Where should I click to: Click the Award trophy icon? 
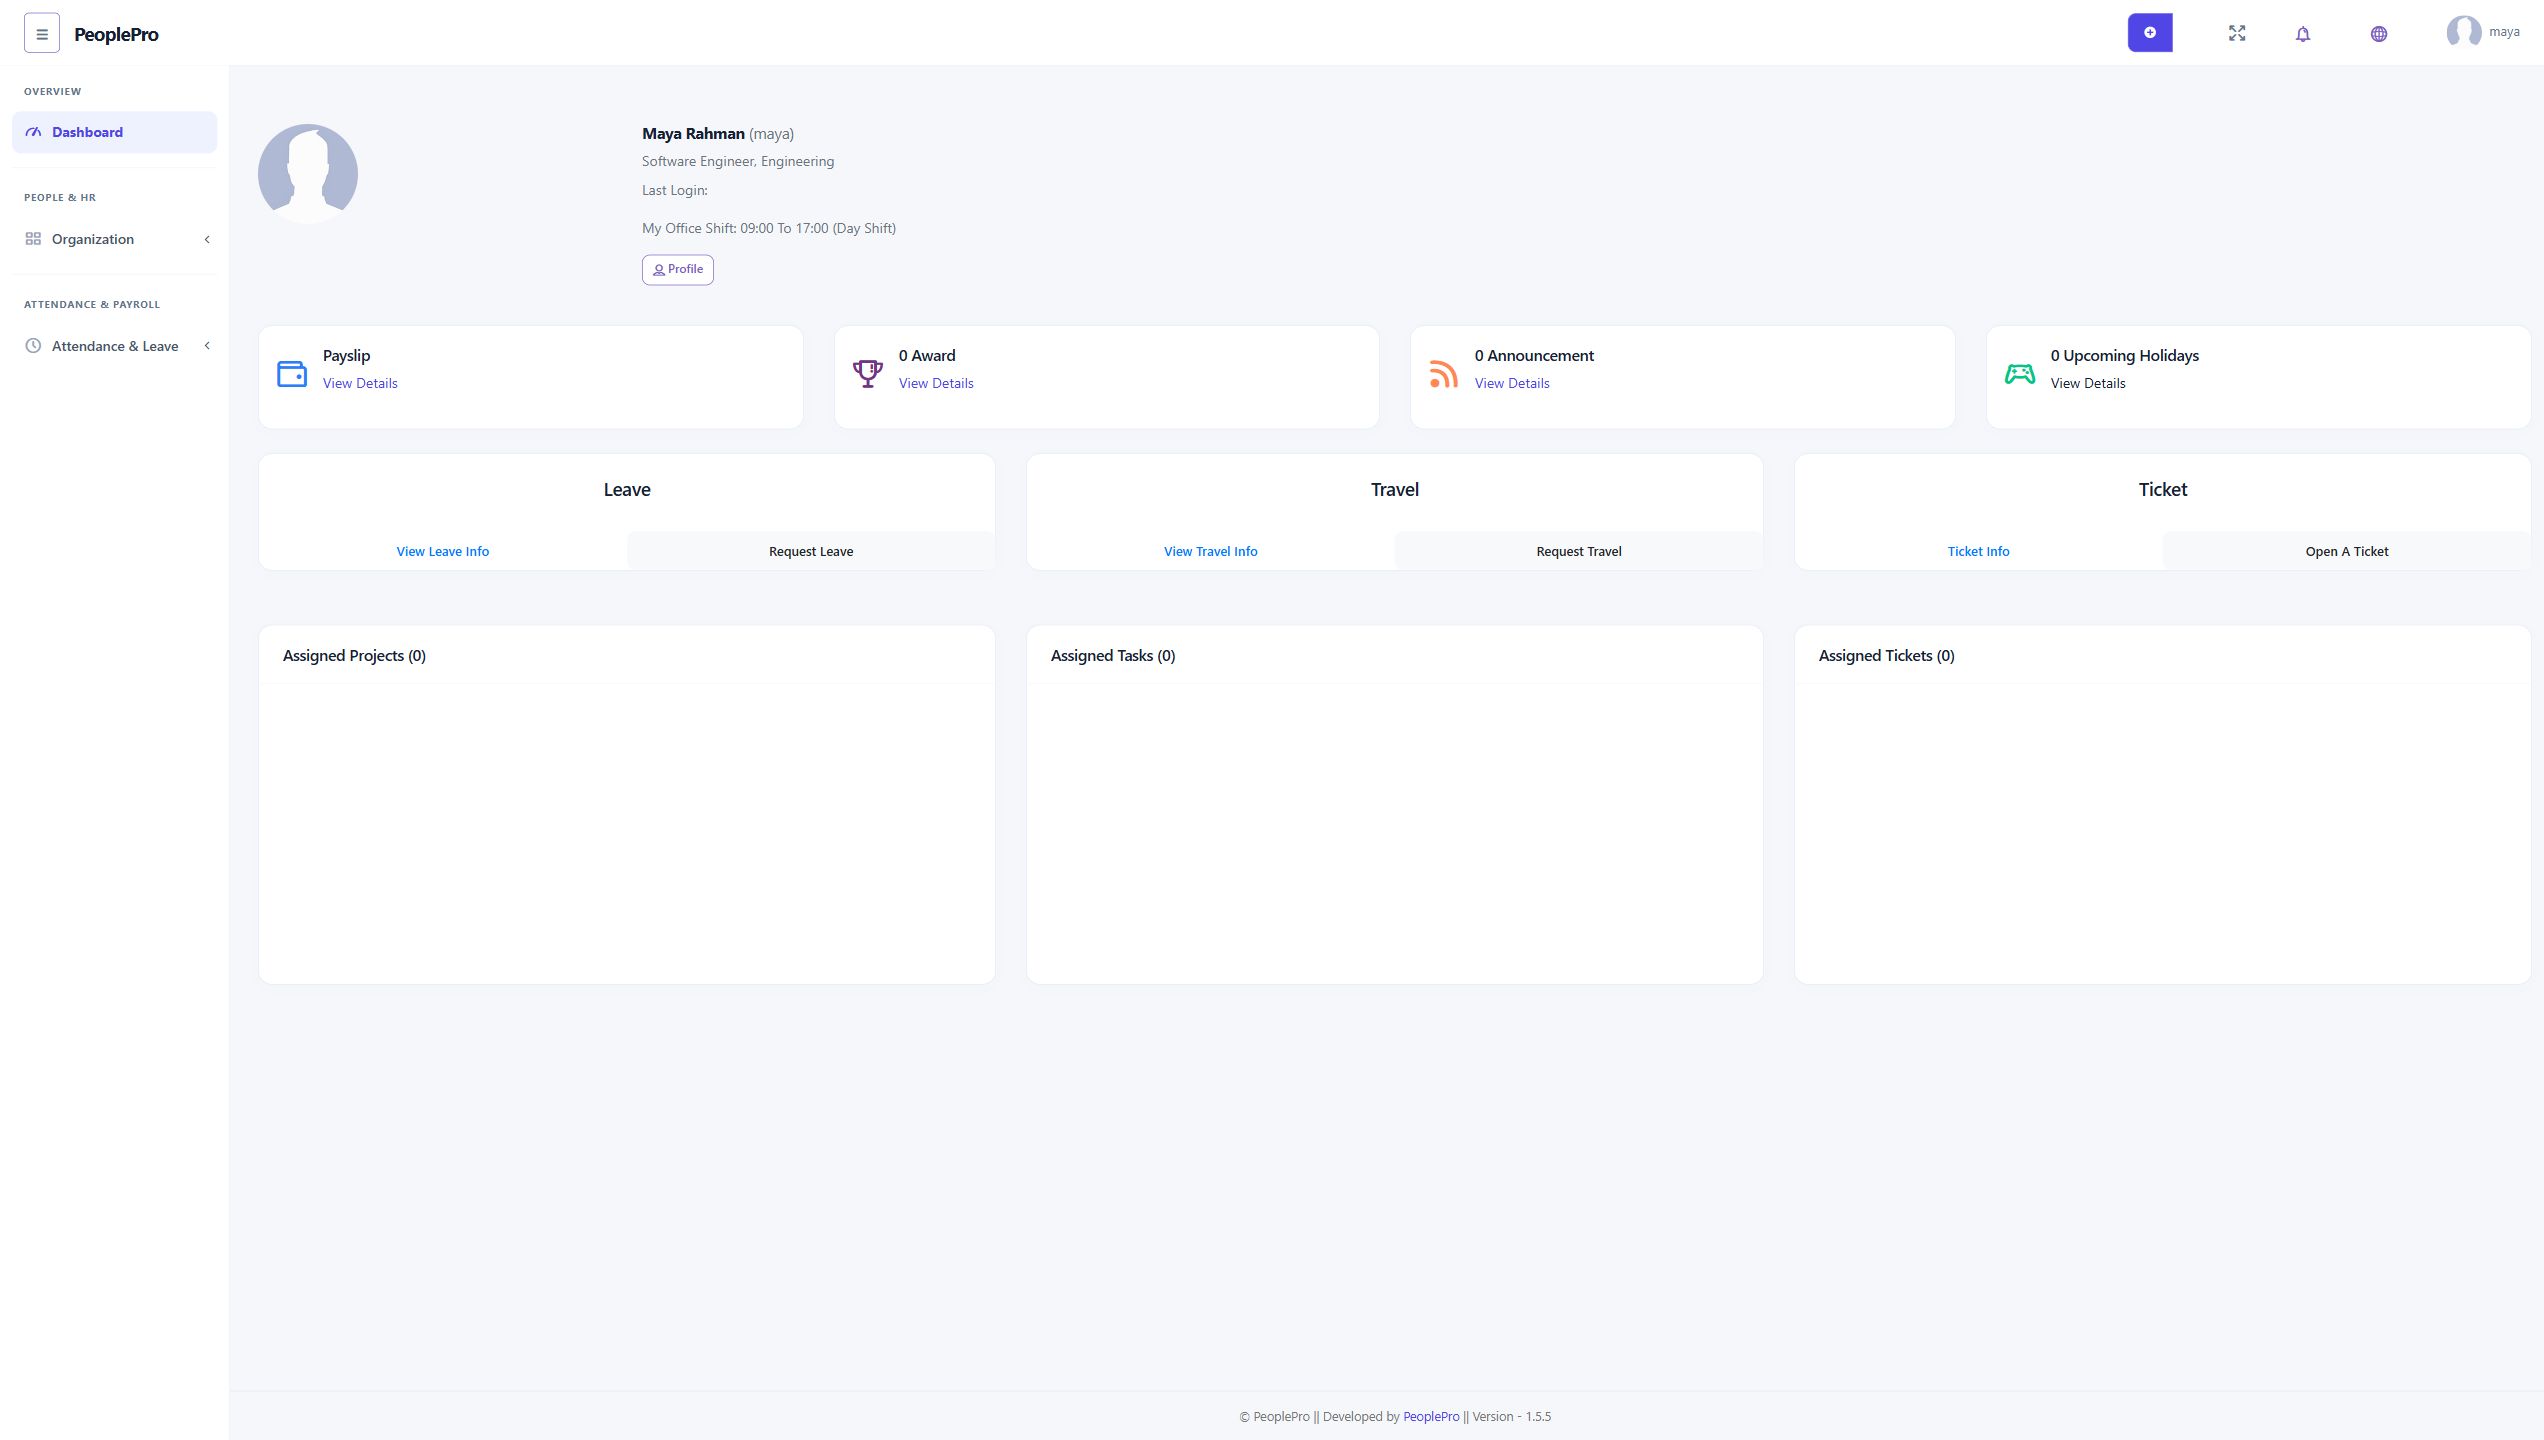coord(868,374)
